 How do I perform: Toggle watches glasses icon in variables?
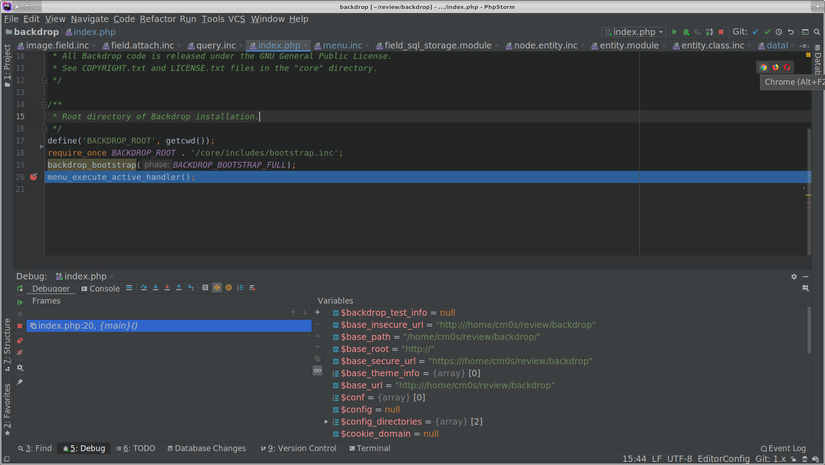point(317,370)
